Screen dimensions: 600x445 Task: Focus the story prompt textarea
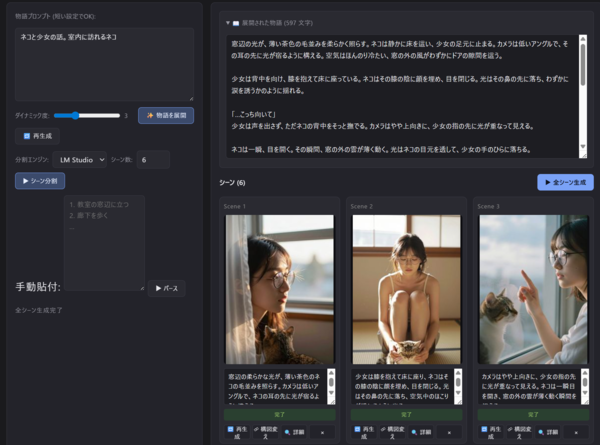[104, 64]
